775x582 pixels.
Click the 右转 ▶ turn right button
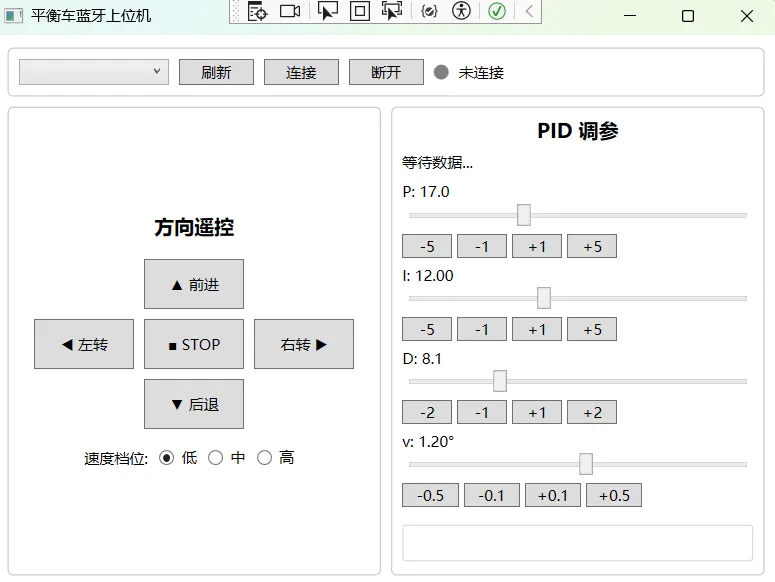tap(304, 344)
